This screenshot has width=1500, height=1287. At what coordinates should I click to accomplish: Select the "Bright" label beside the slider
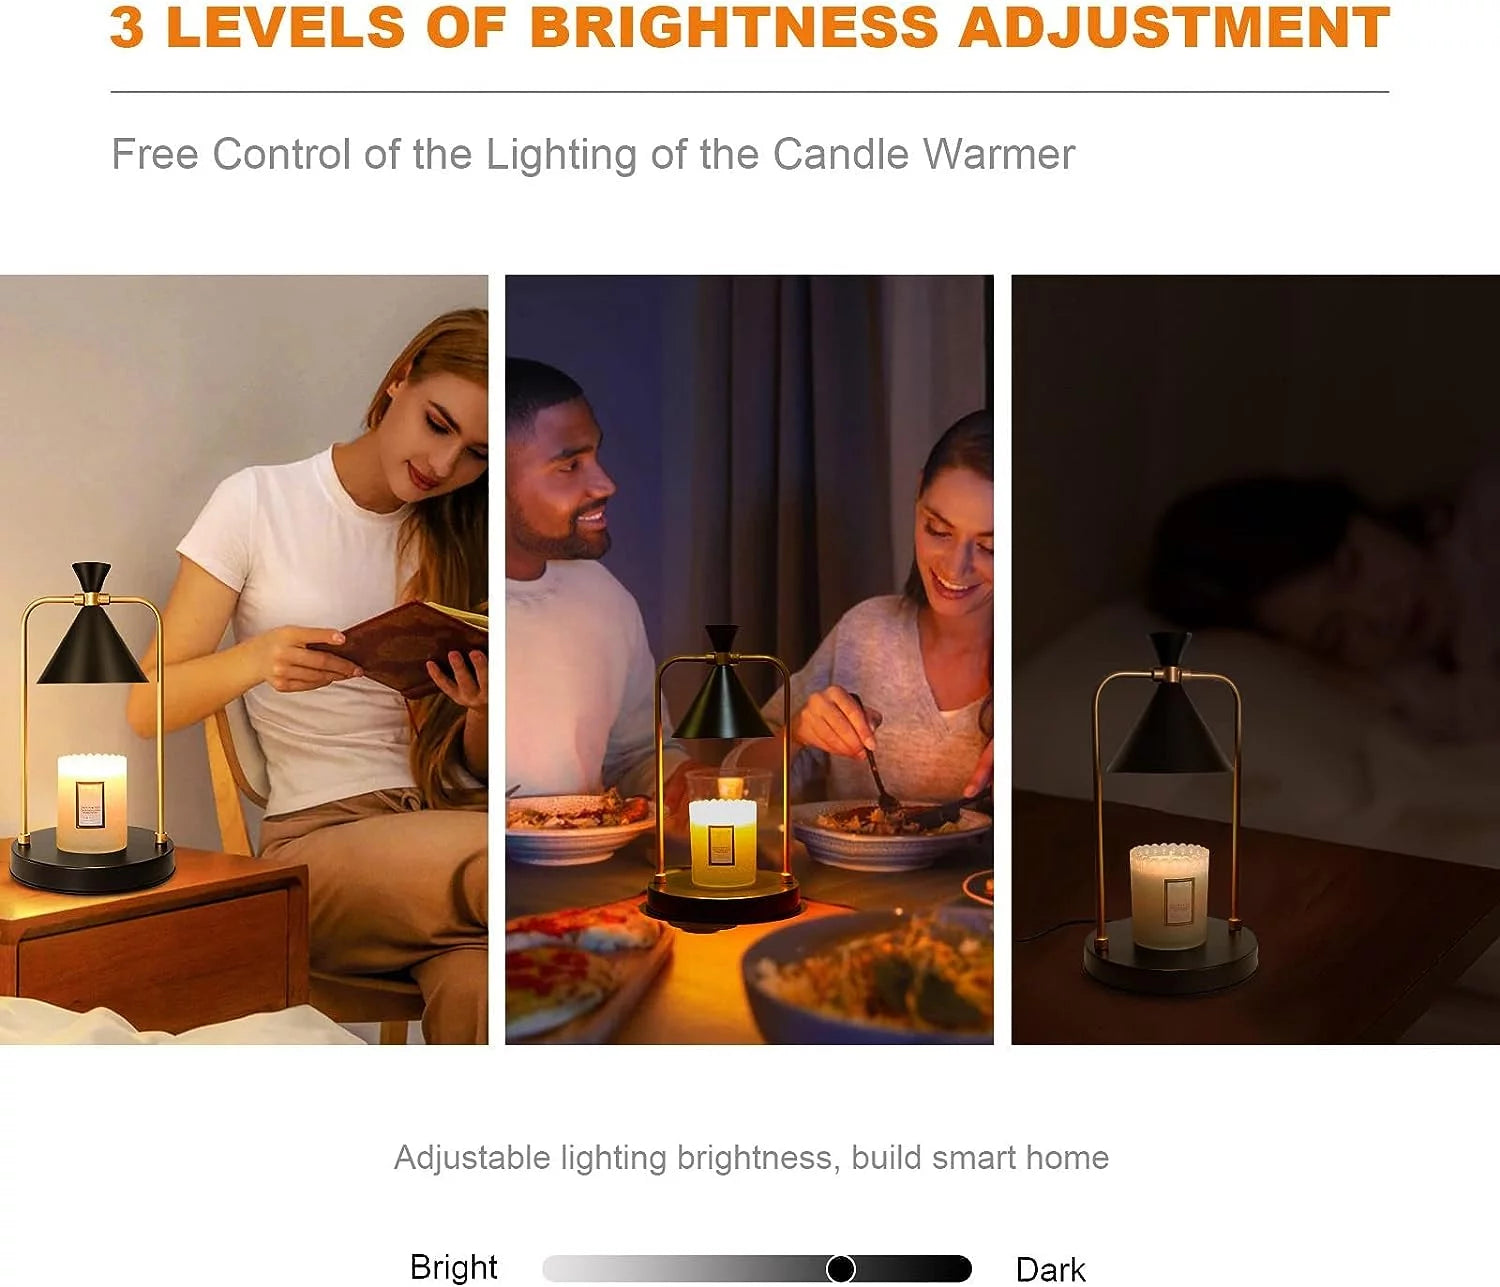[x=453, y=1267]
